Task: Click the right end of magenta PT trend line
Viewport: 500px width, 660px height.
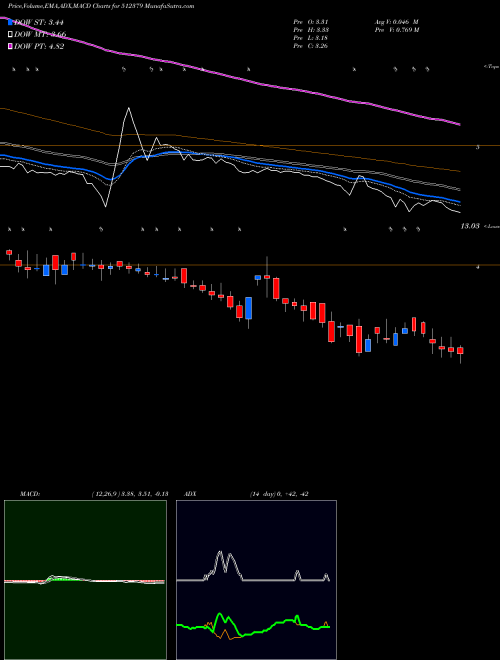Action: pyautogui.click(x=459, y=124)
